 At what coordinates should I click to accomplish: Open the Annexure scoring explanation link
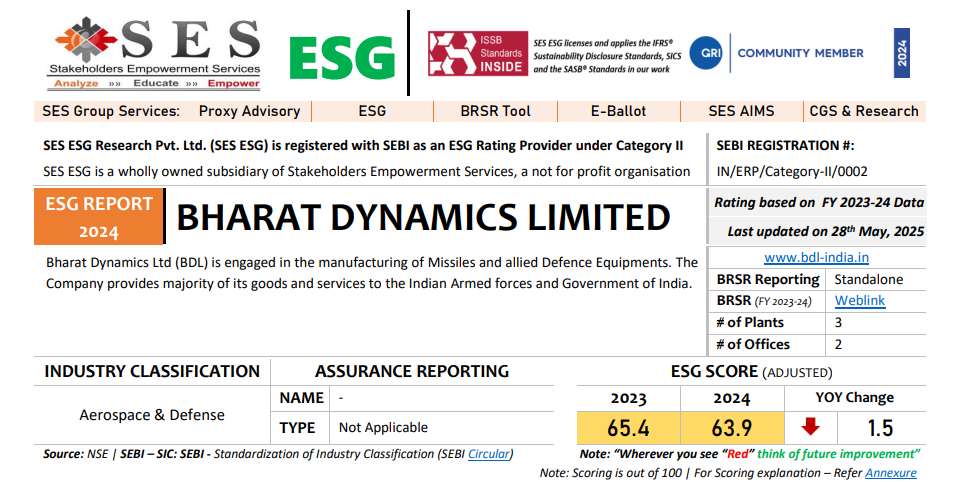(890, 472)
